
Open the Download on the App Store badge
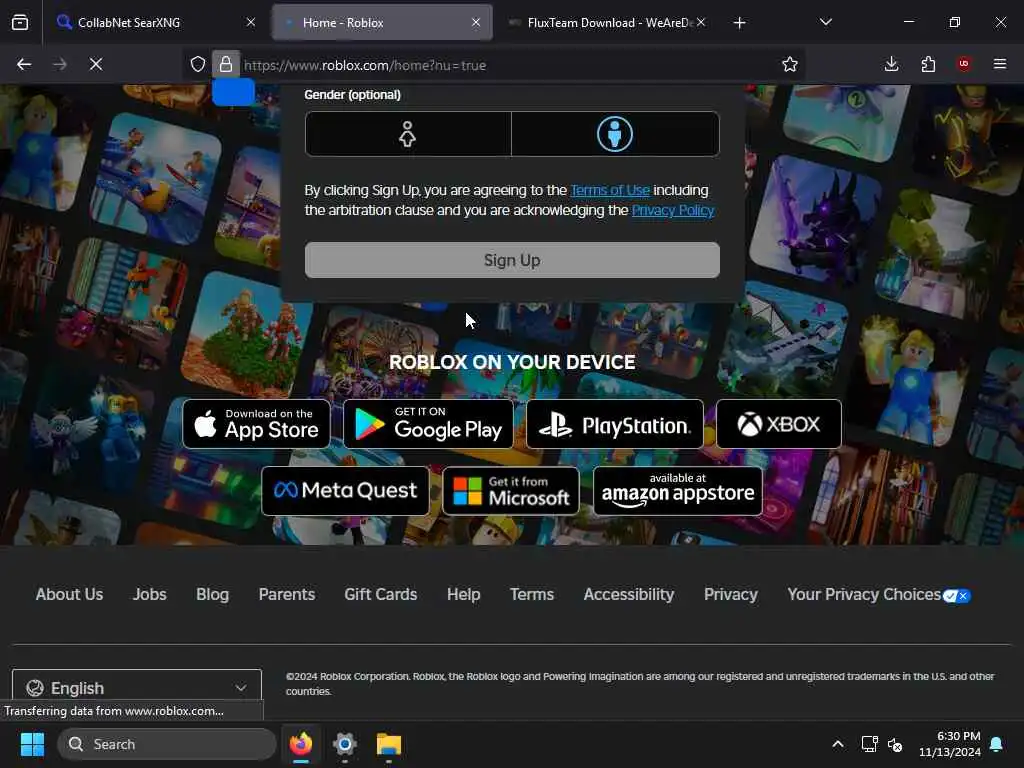tap(257, 424)
